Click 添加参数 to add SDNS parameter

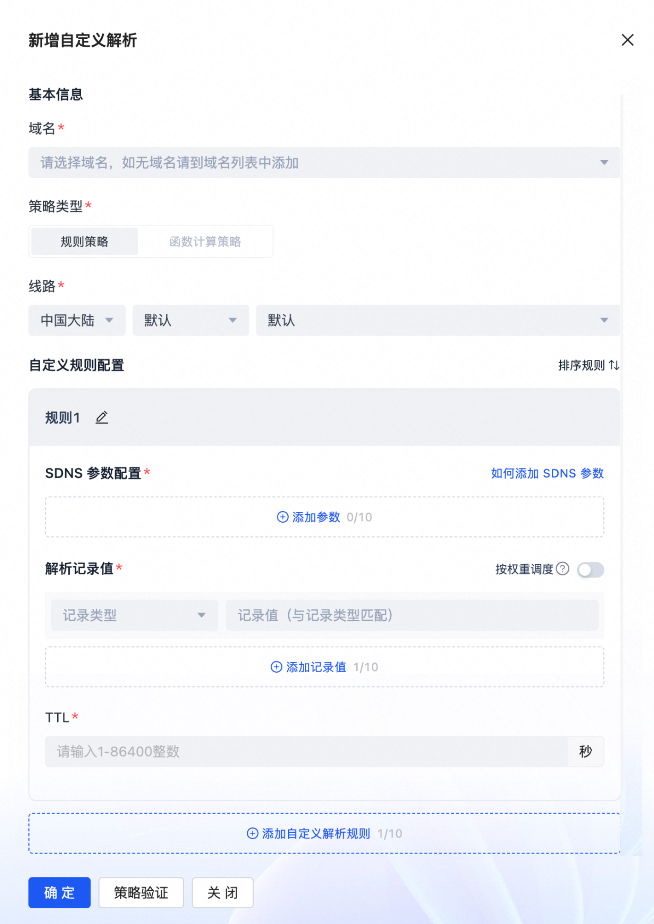point(325,517)
